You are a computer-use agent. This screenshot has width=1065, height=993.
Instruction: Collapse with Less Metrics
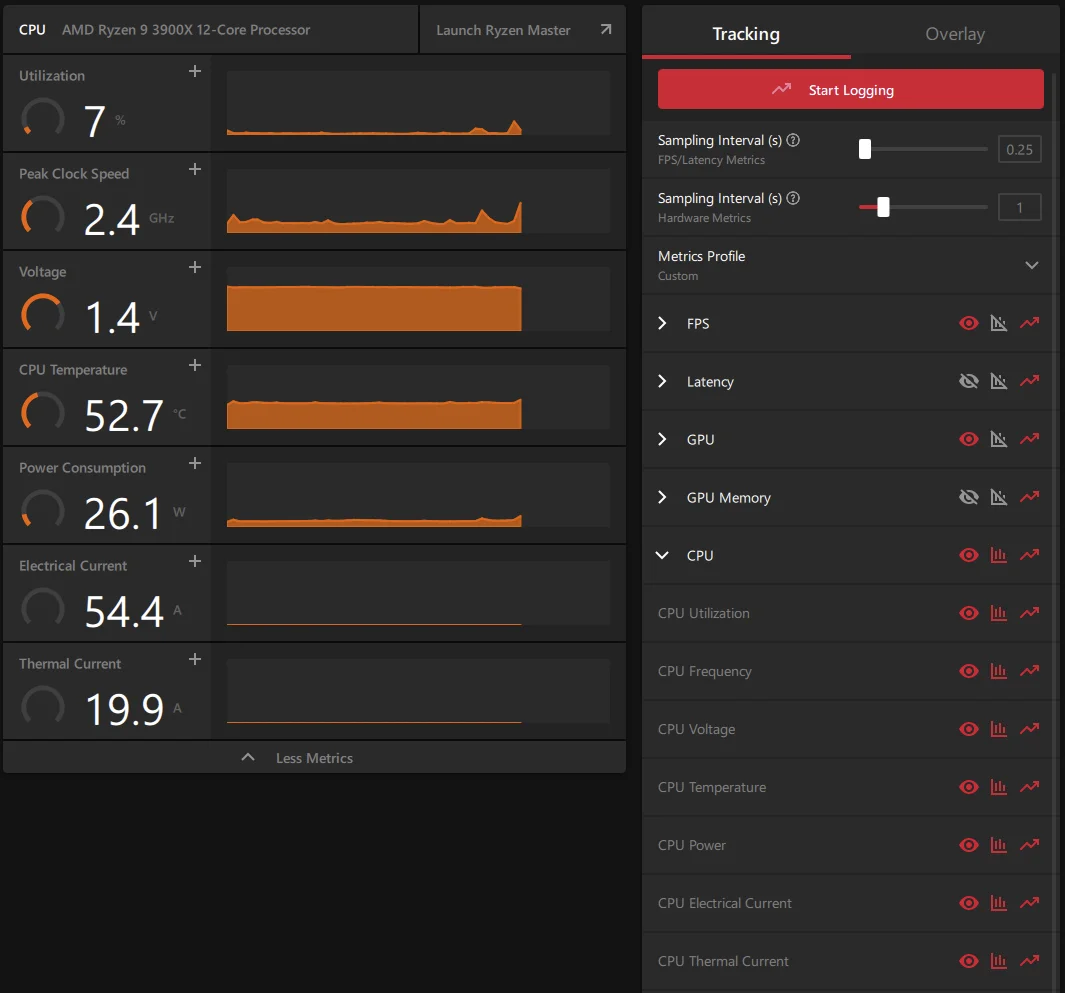point(314,757)
